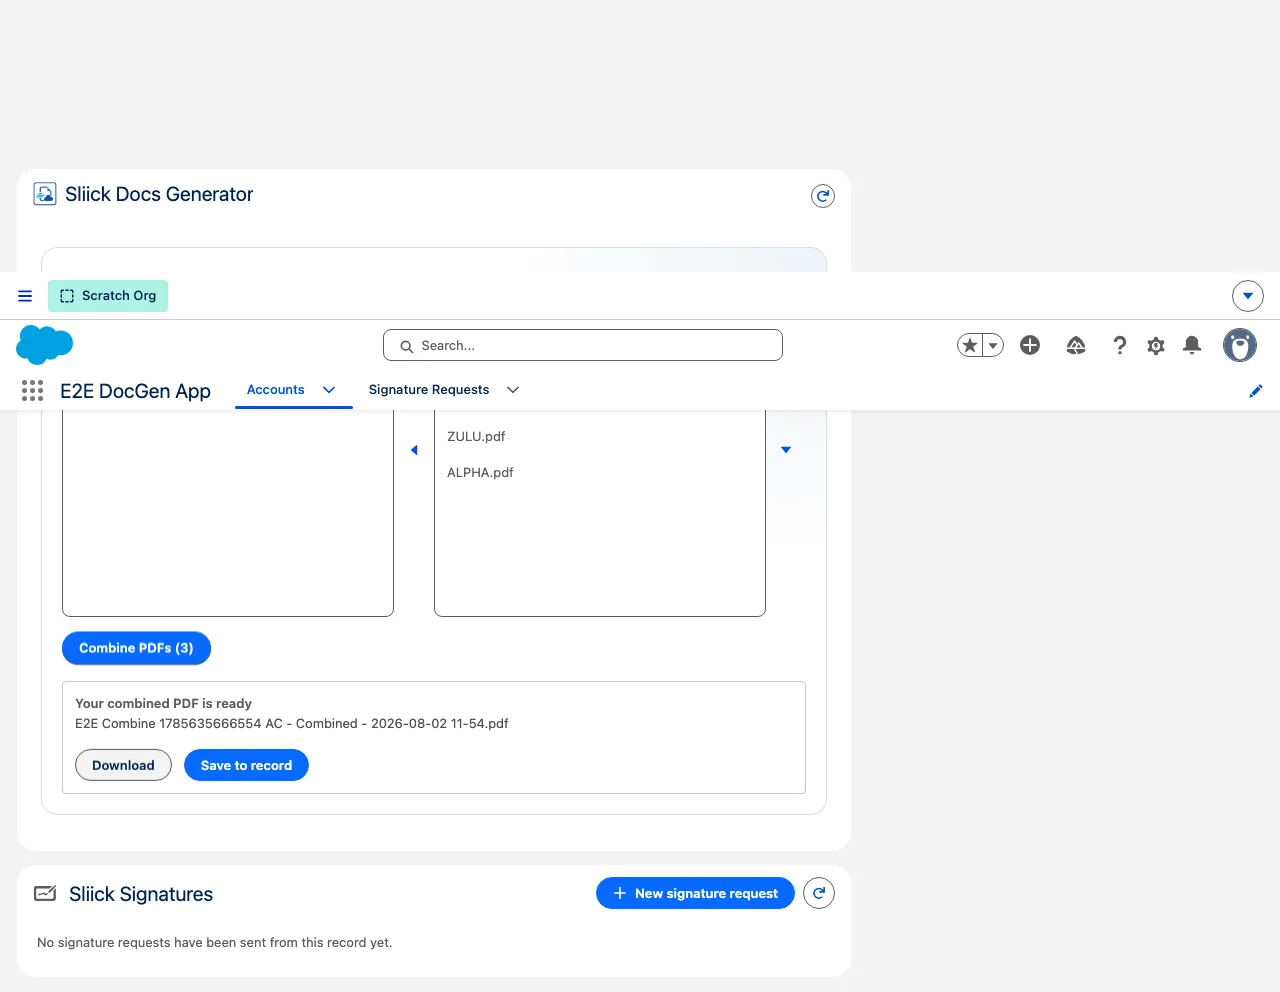Viewport: 1280px width, 992px height.
Task: Click the Sliick Docs Generator document icon
Action: coord(45,194)
